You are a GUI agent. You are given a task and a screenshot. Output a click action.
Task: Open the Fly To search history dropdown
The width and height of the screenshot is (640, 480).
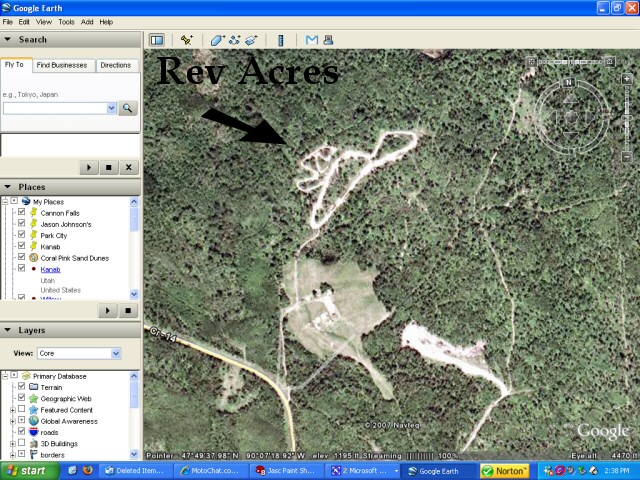tap(111, 108)
